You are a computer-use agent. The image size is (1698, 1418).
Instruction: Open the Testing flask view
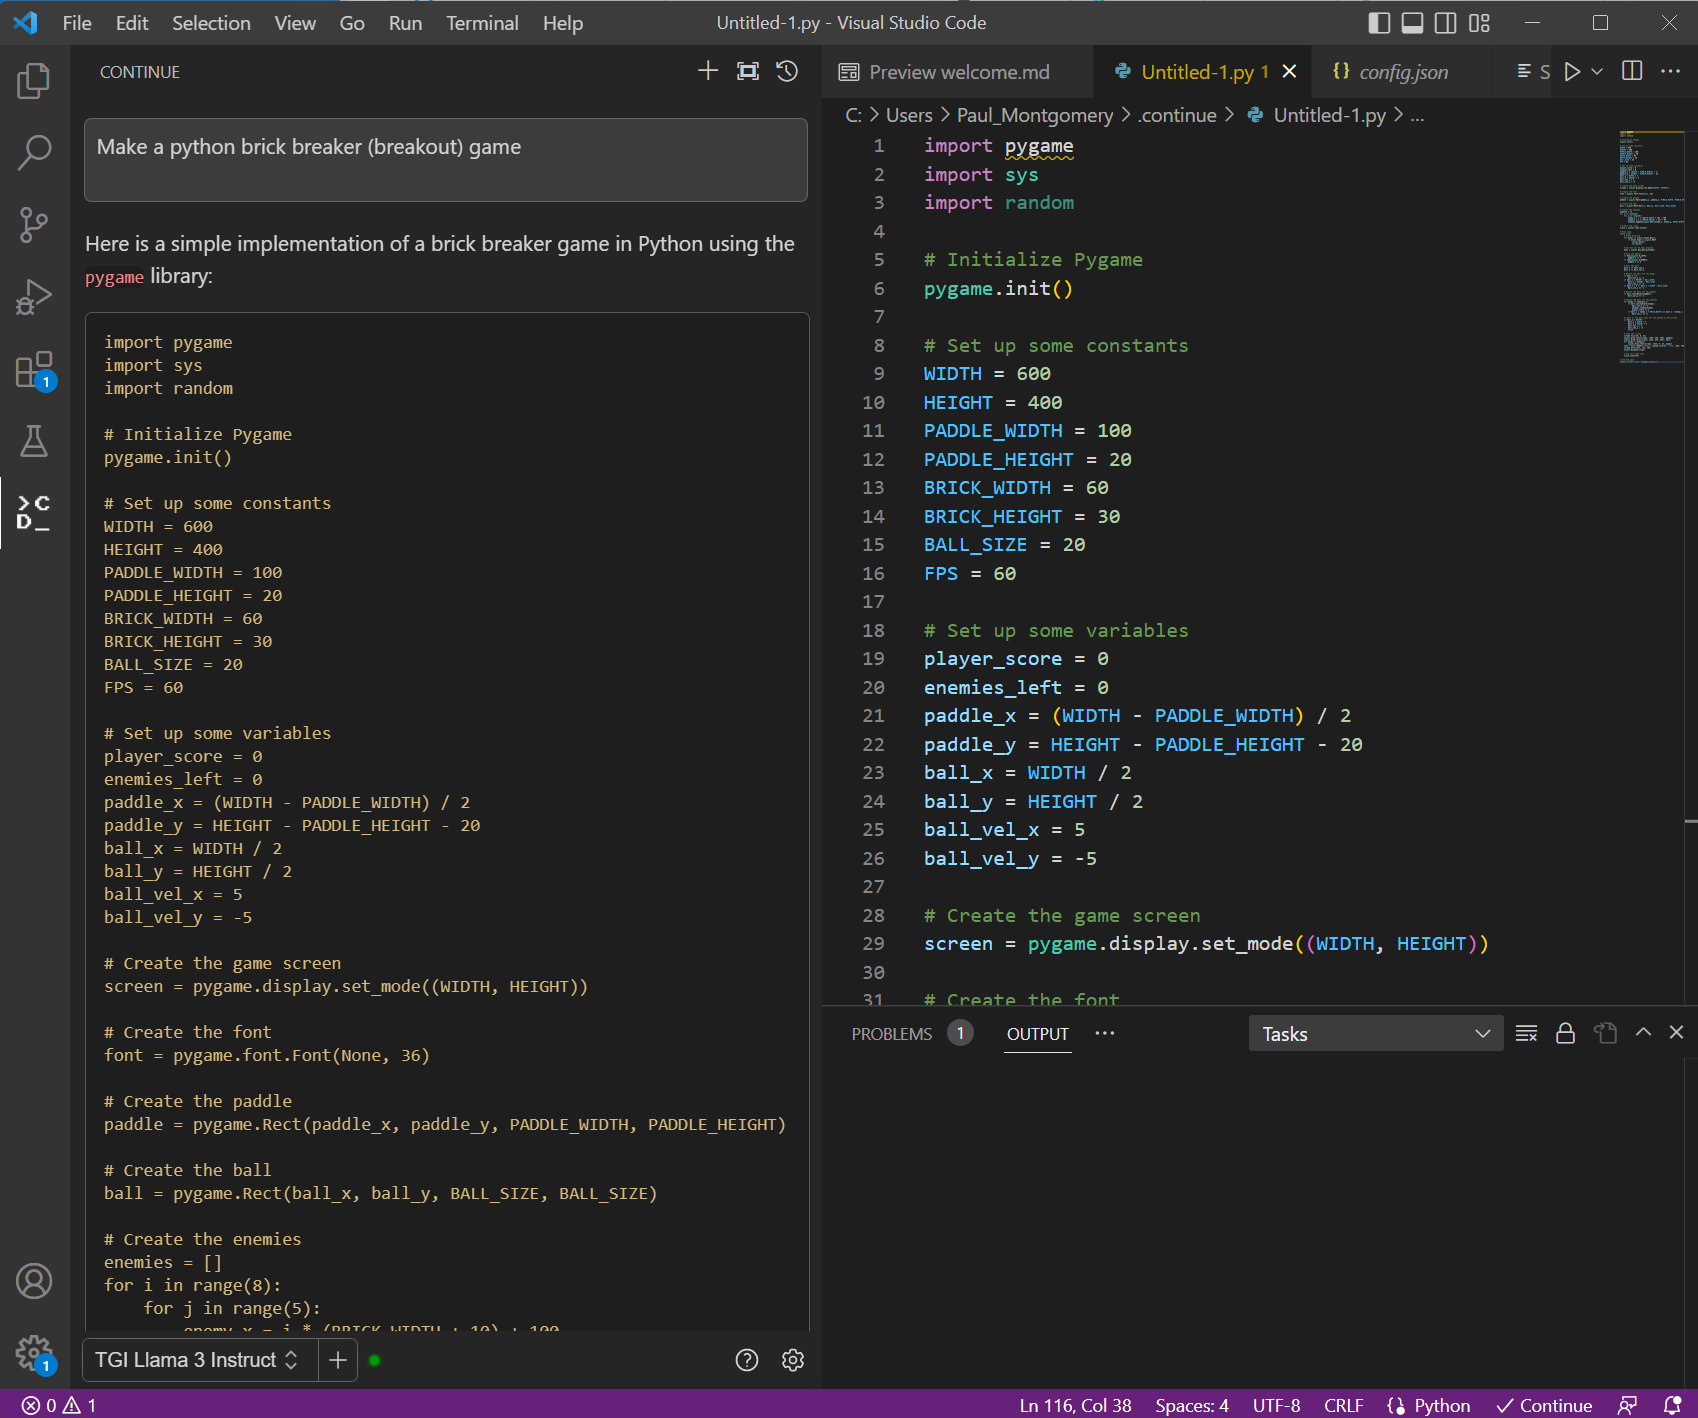tap(34, 441)
